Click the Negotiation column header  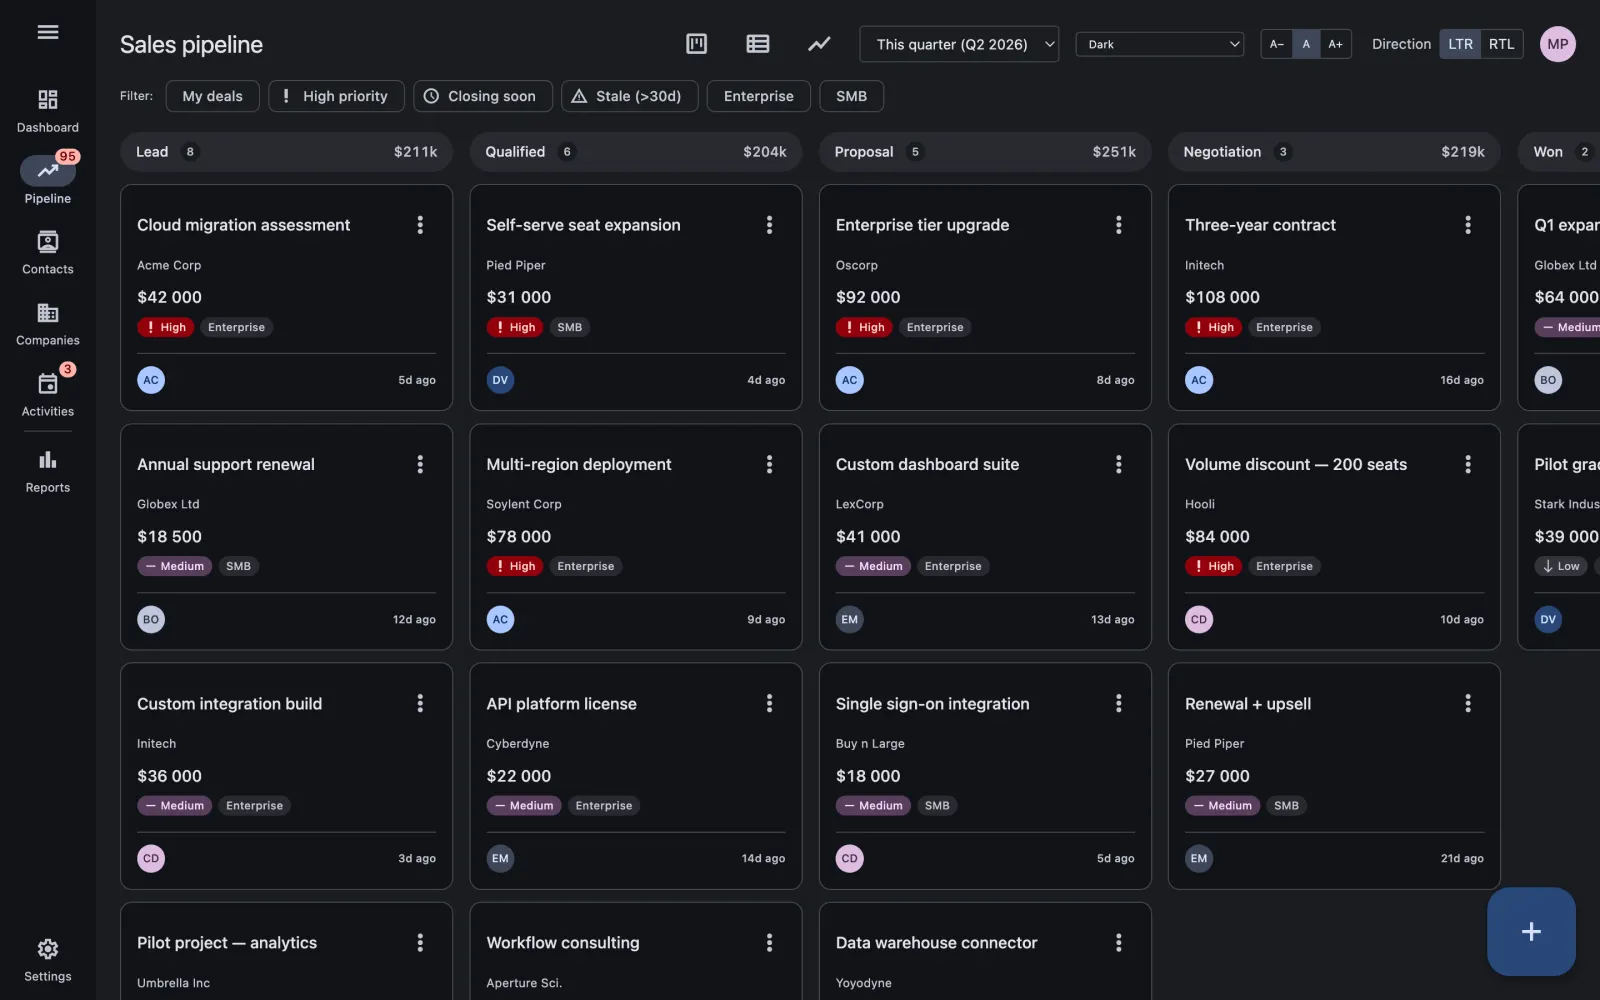pyautogui.click(x=1334, y=152)
